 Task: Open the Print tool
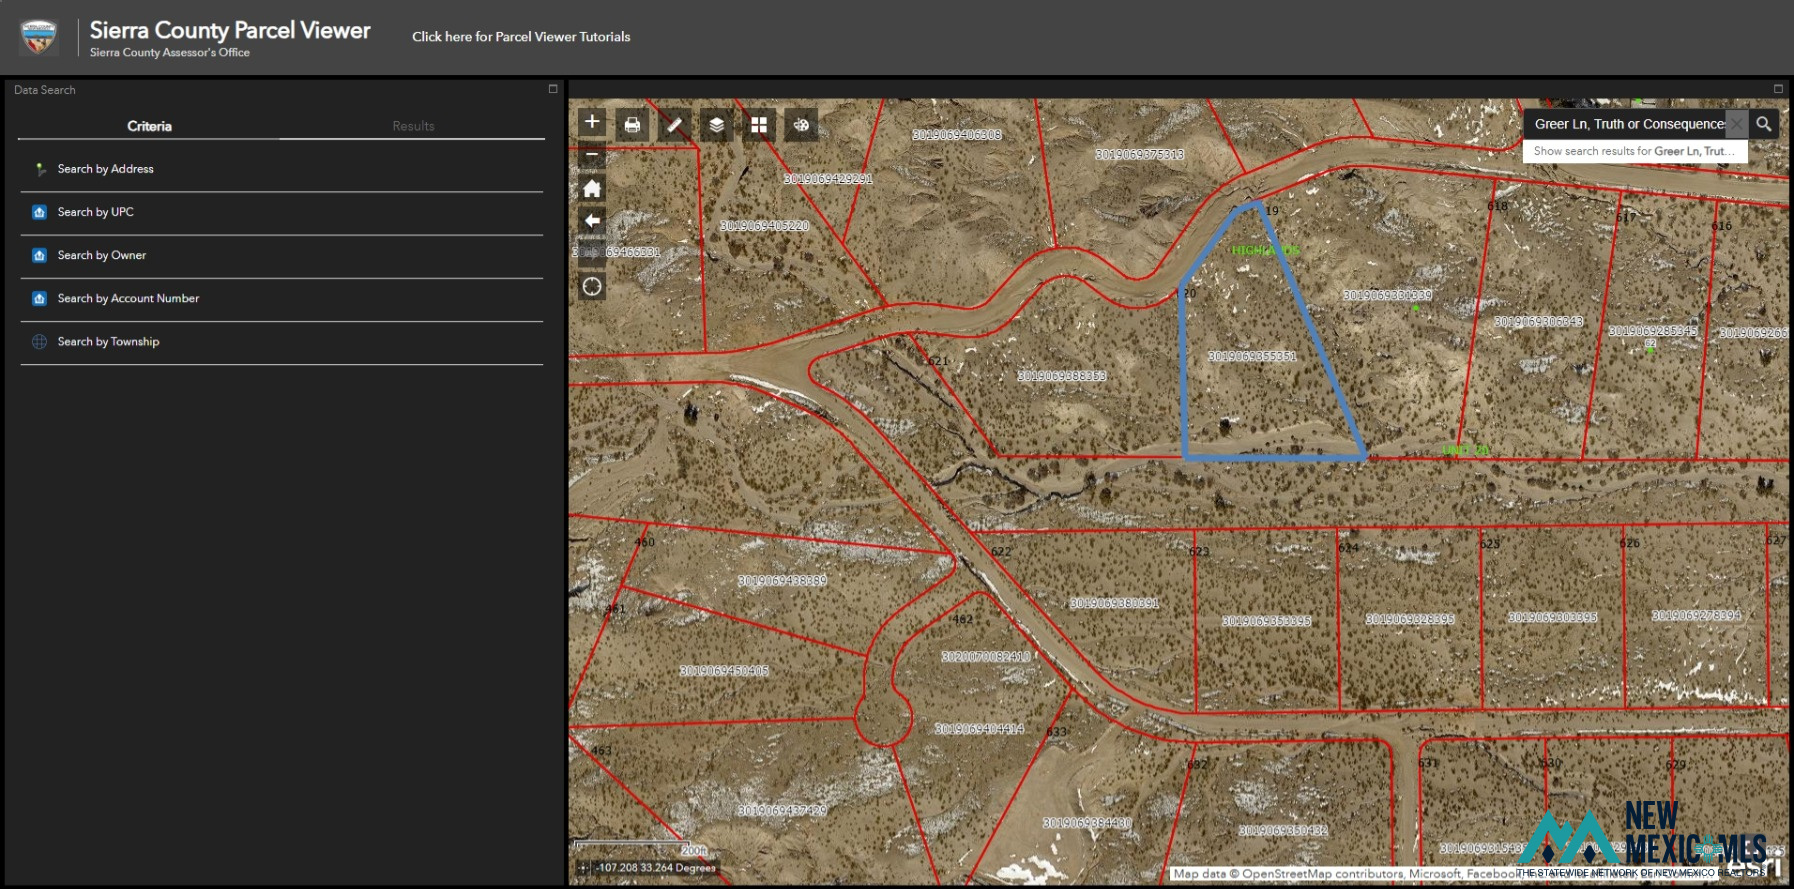tap(632, 125)
